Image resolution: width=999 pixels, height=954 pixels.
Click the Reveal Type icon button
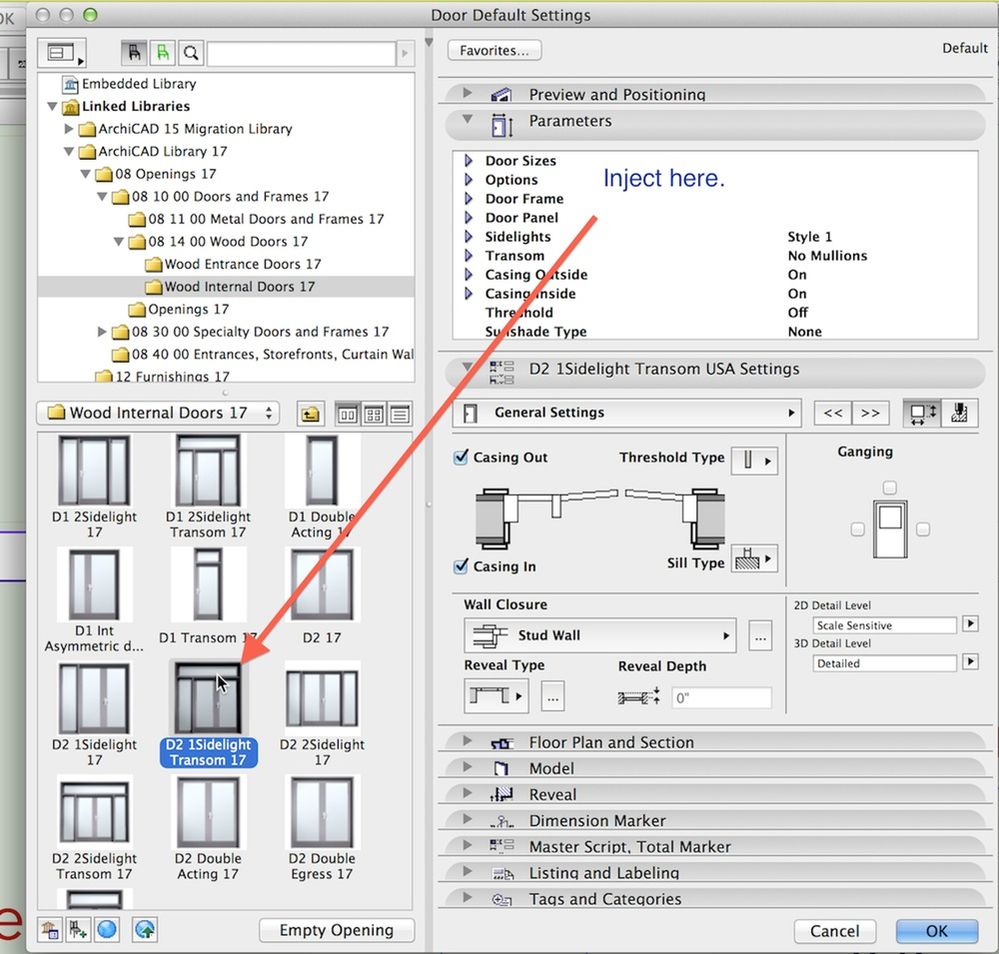[496, 696]
